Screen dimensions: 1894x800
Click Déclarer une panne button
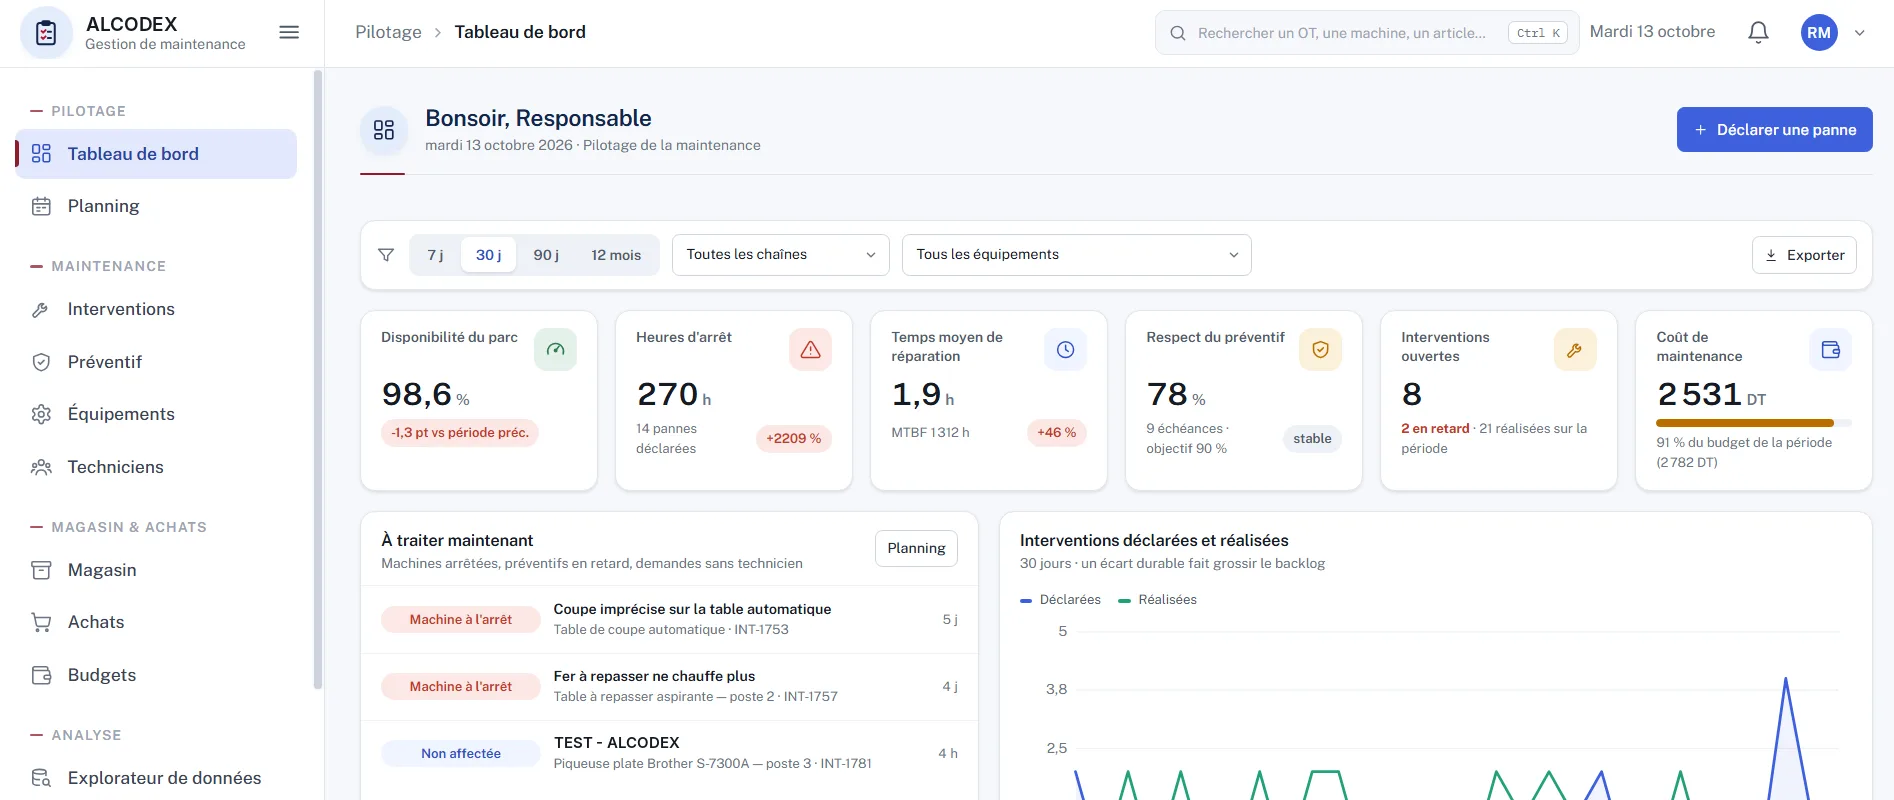coord(1774,130)
